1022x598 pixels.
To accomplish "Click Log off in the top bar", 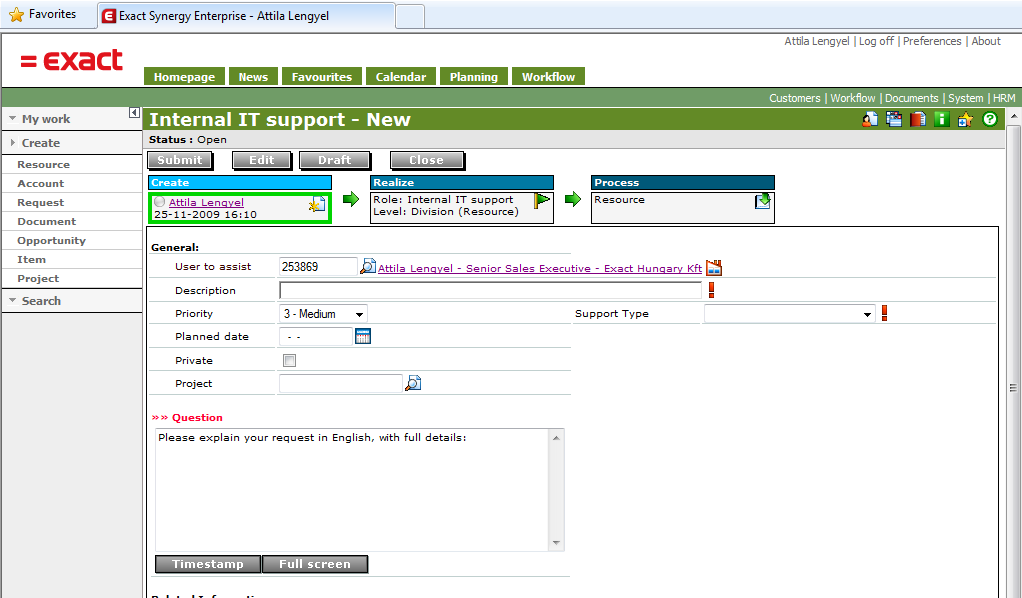I will pos(876,41).
